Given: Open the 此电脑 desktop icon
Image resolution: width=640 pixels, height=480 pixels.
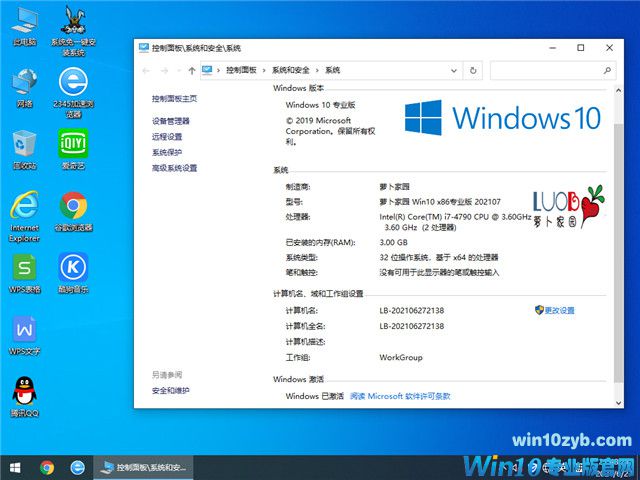Looking at the screenshot, I should tap(24, 25).
